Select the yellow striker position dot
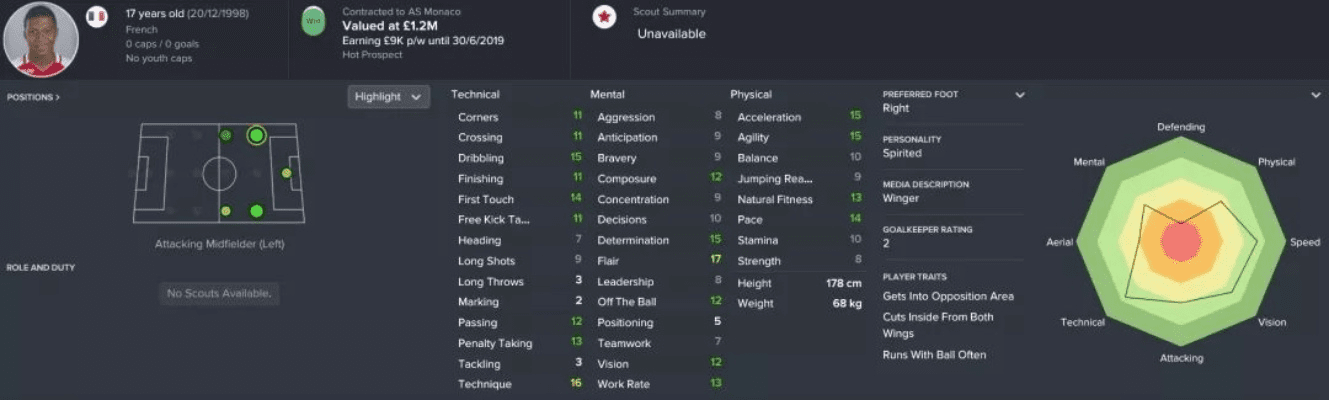 [x=287, y=173]
